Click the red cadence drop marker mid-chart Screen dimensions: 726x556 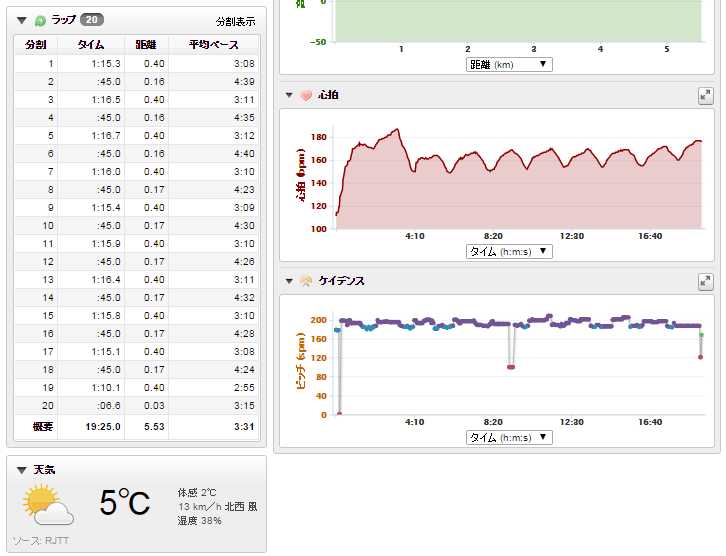[x=511, y=367]
